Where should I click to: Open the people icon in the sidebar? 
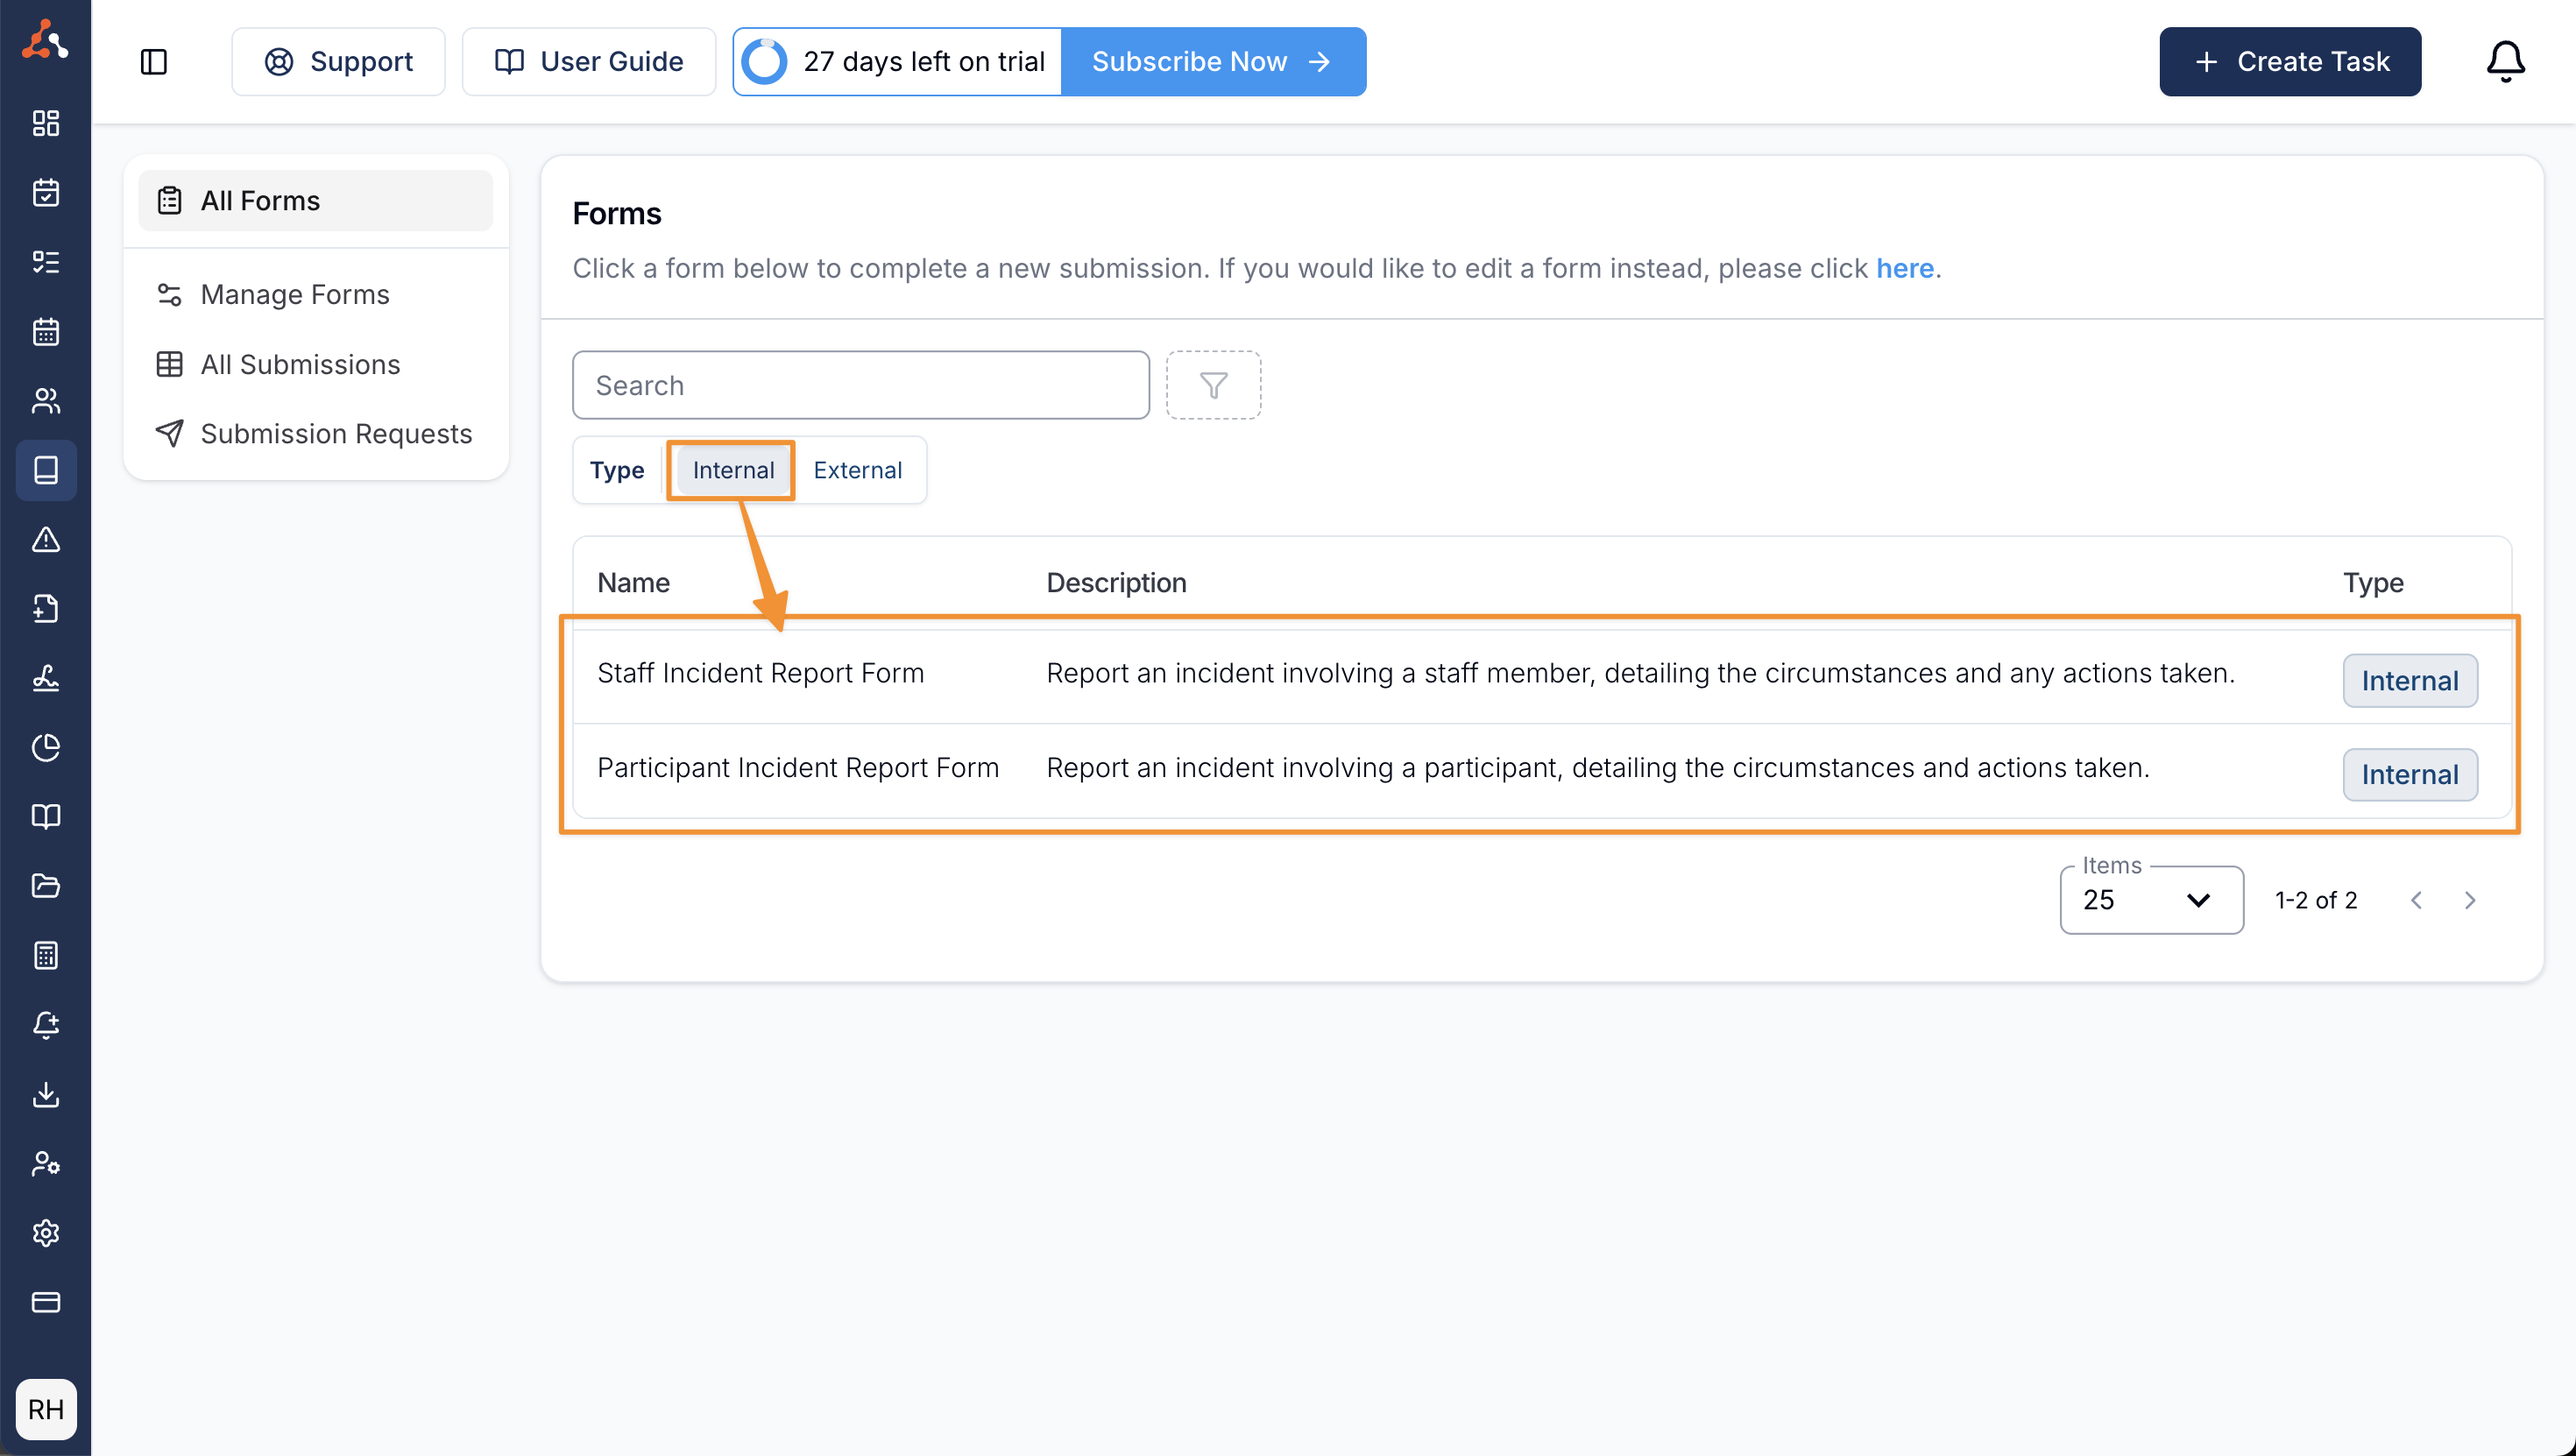[x=46, y=401]
